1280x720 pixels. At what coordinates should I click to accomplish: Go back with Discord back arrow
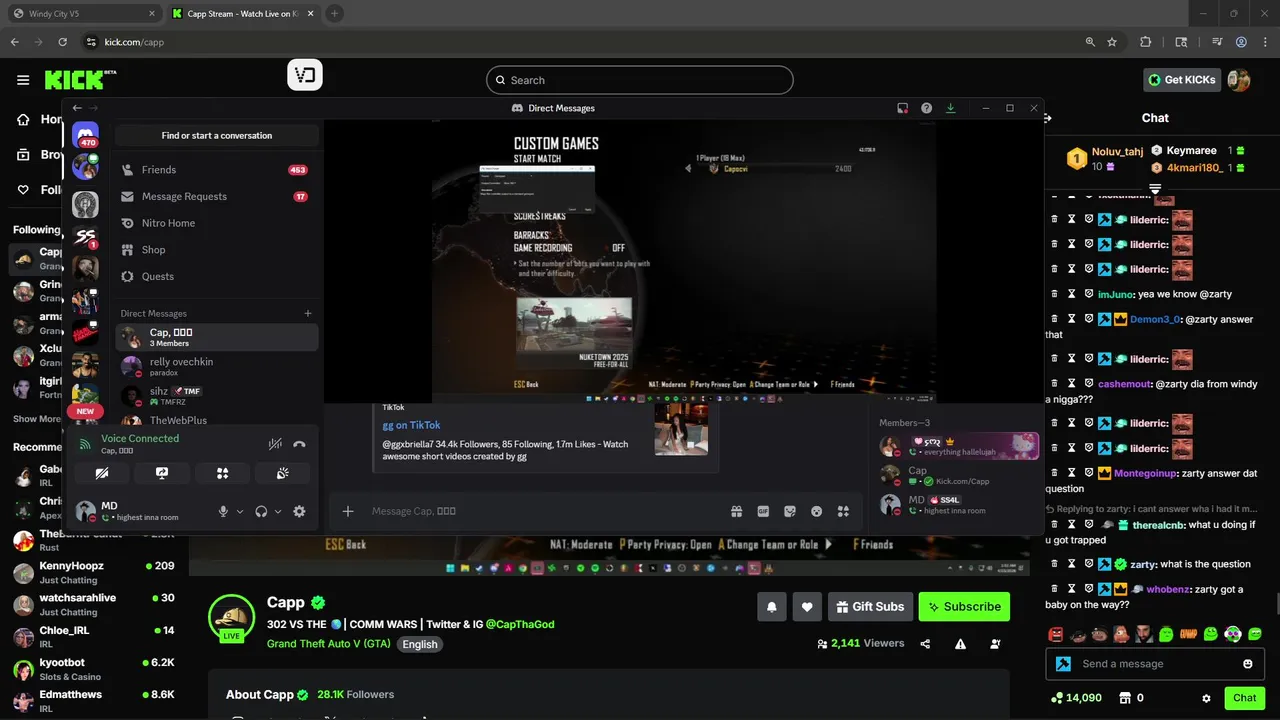click(x=77, y=108)
